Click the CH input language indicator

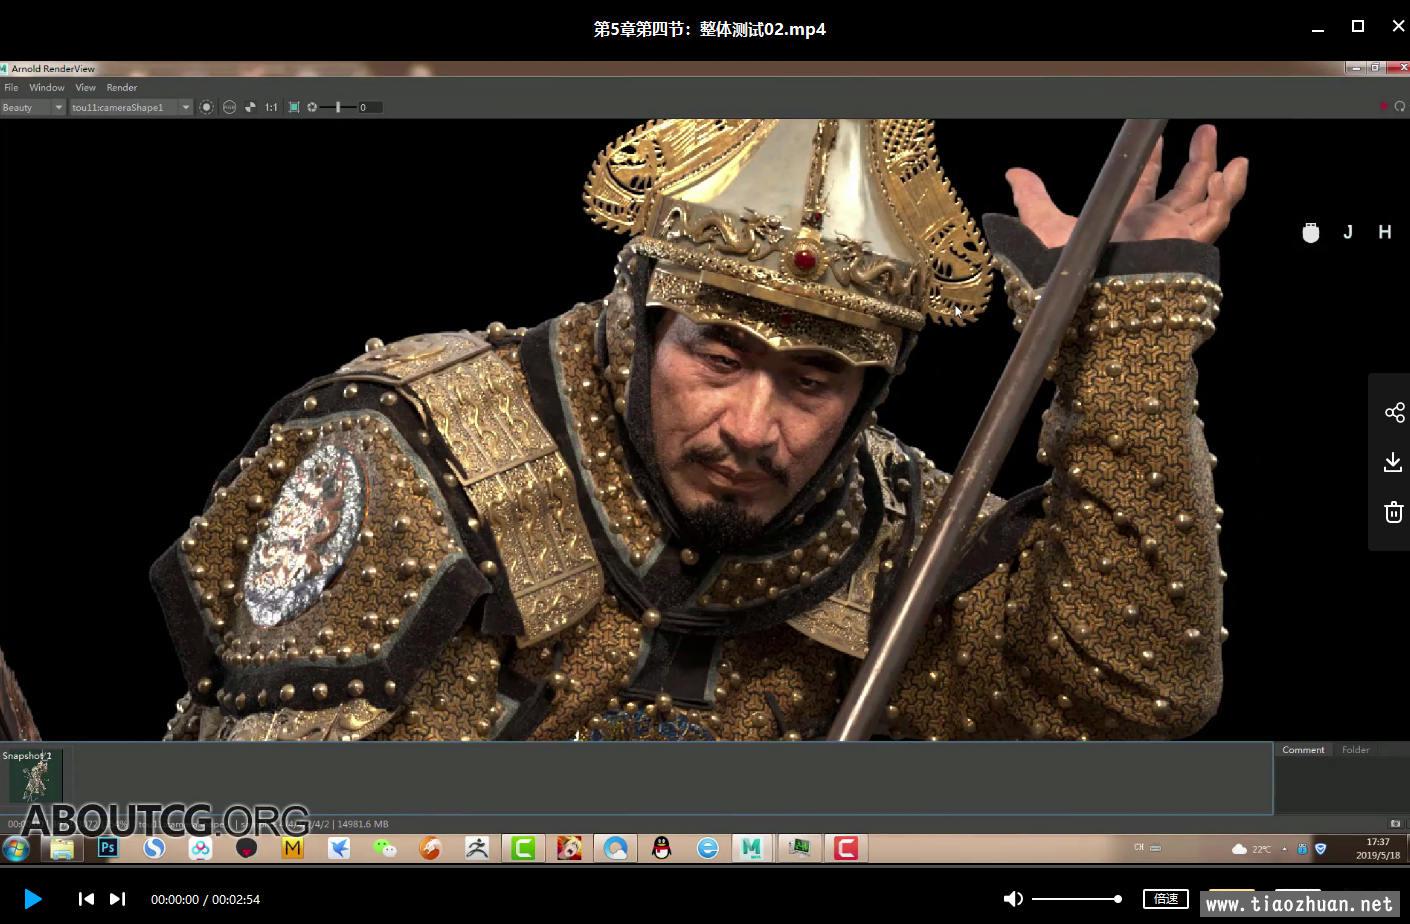(x=1139, y=848)
